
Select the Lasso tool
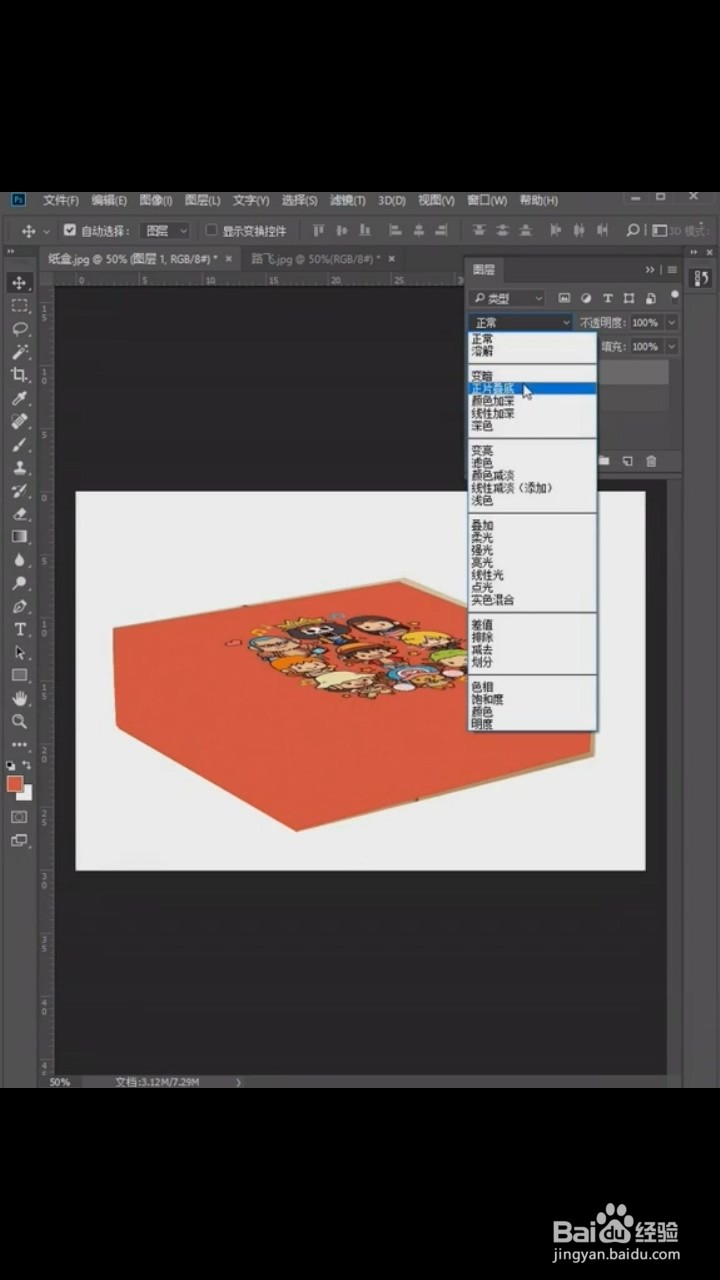(19, 329)
